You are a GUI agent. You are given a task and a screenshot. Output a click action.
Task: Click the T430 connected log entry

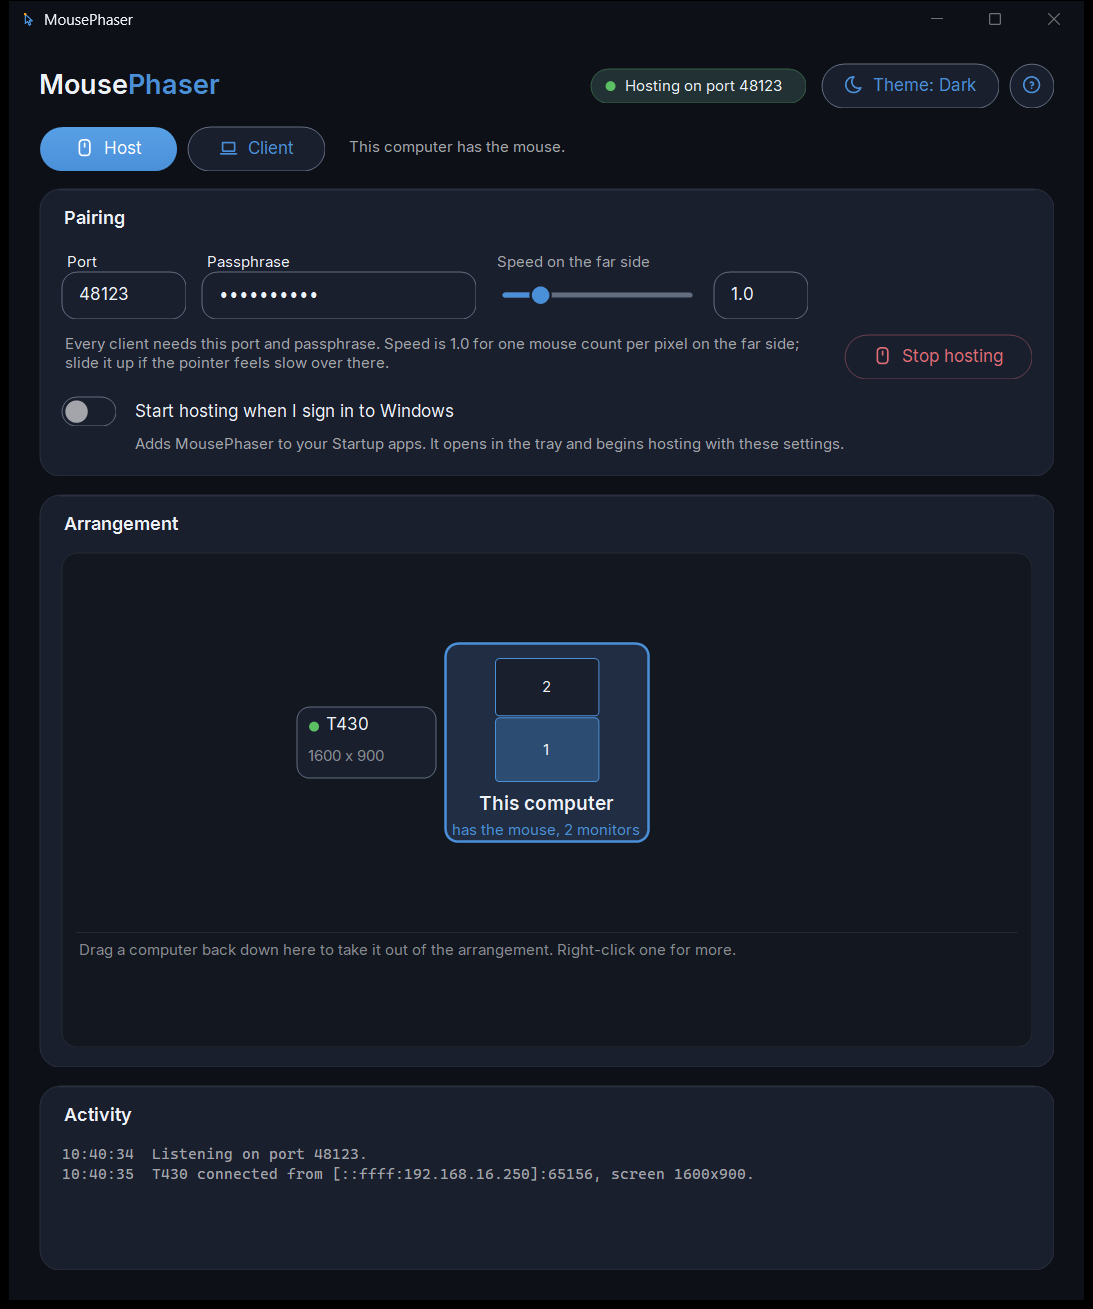[408, 1174]
